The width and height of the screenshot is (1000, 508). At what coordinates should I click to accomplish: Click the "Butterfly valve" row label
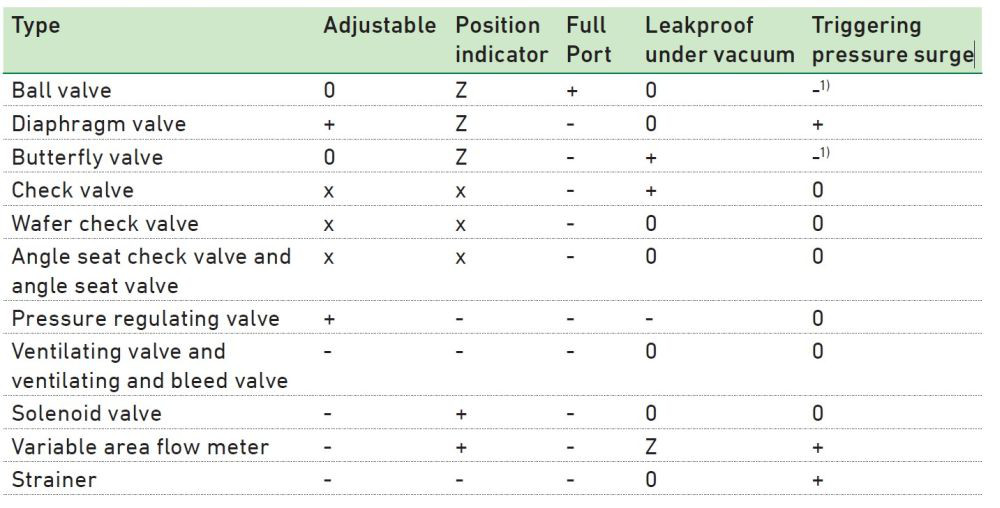pos(87,157)
